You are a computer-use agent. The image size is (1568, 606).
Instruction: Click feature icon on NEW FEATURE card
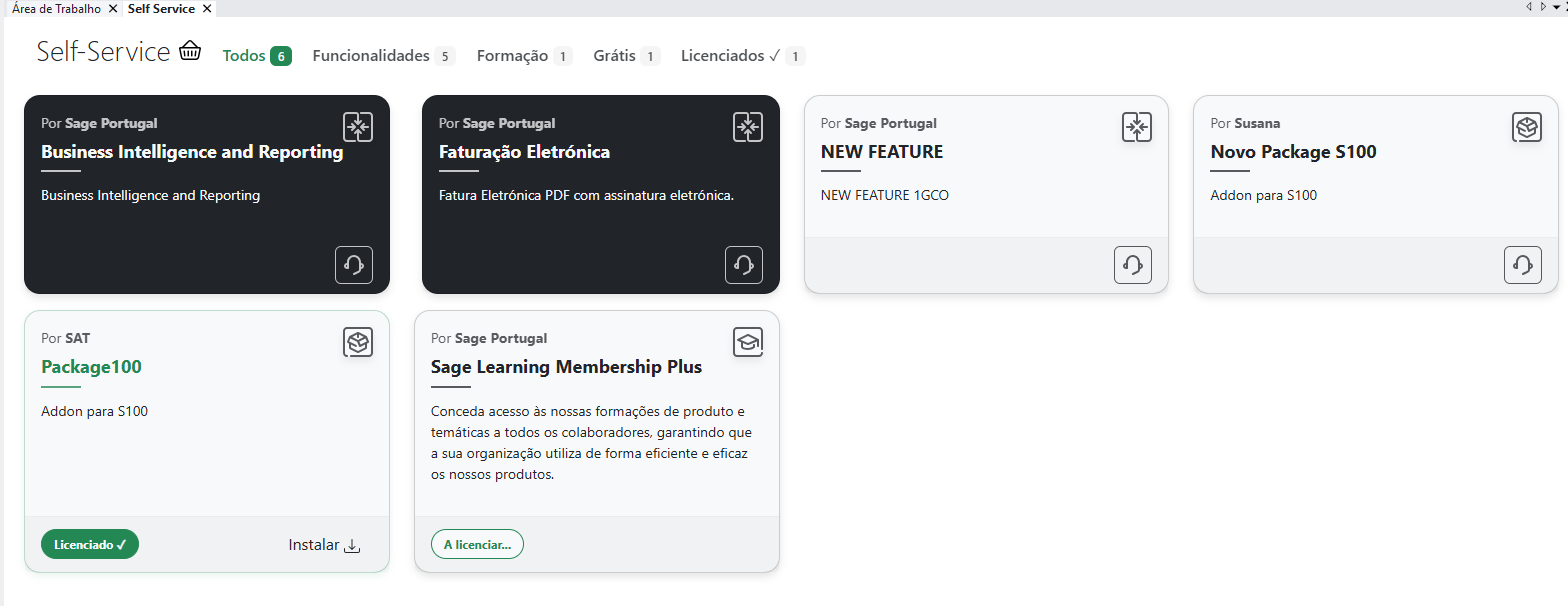[x=1137, y=127]
